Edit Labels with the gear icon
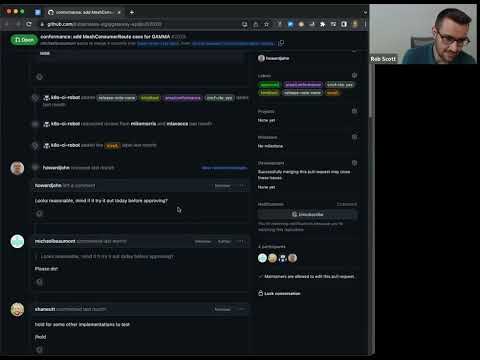 tap(354, 75)
